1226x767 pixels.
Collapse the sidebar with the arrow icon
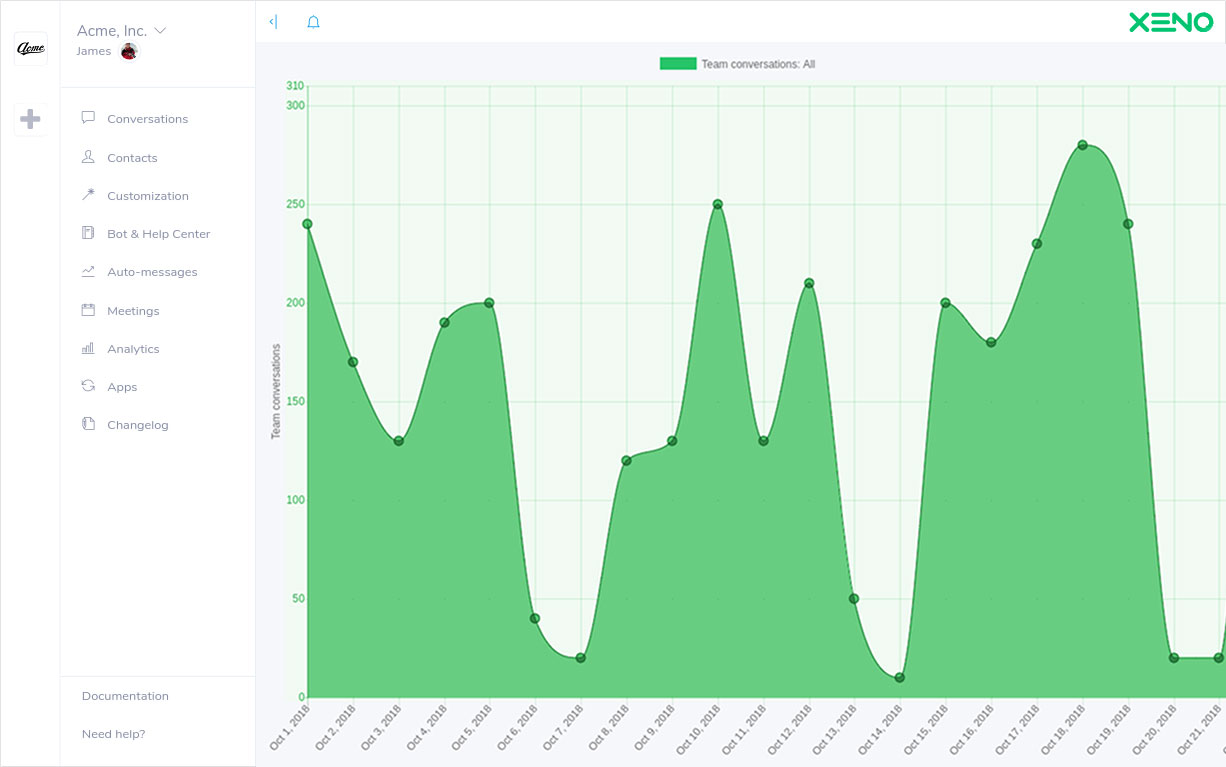[273, 22]
